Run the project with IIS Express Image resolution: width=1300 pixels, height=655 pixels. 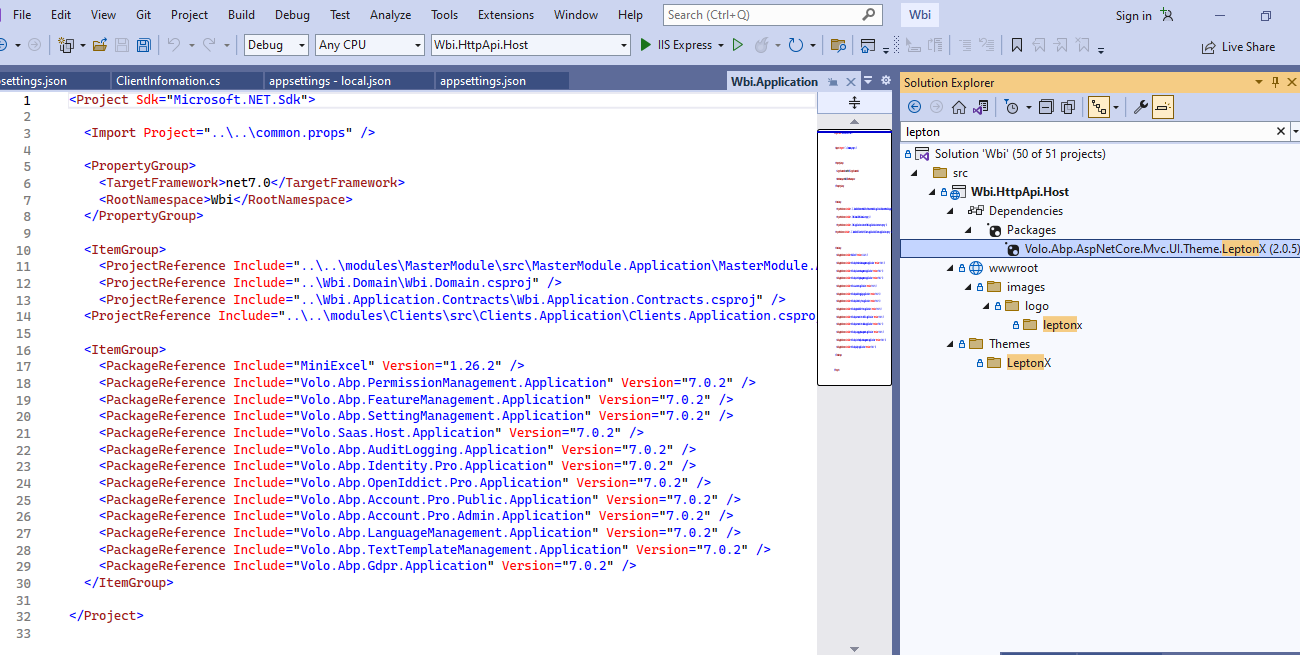[x=676, y=45]
